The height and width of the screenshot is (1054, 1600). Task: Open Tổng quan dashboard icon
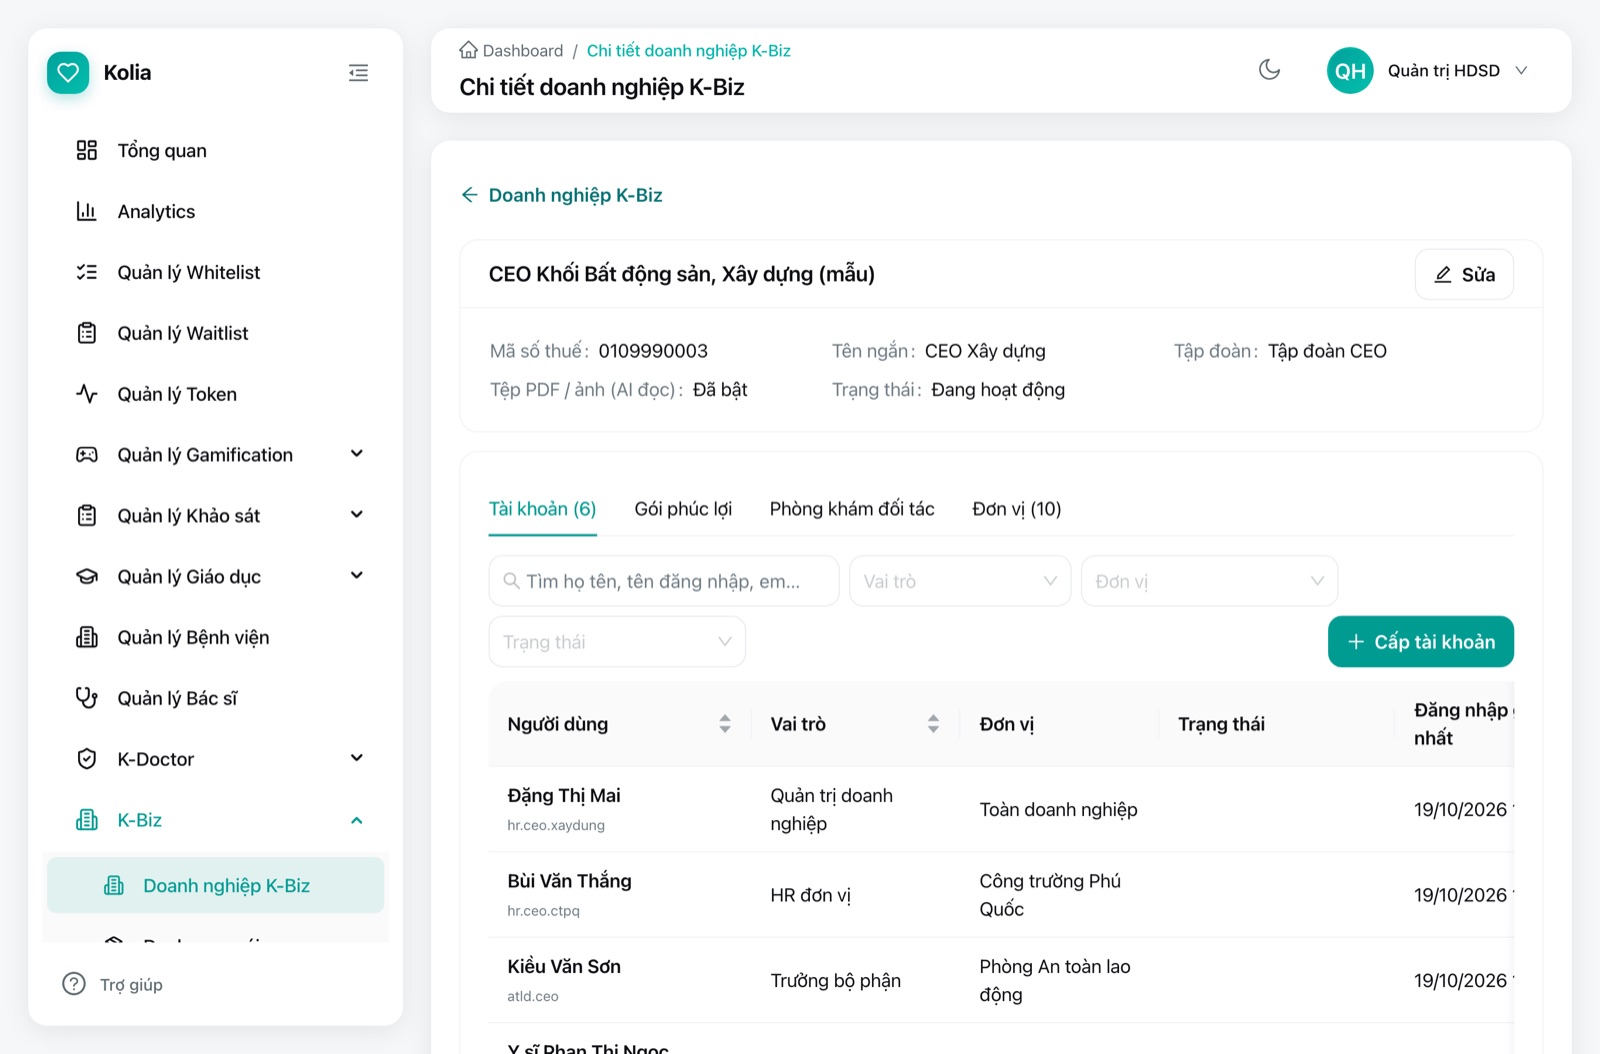87,150
